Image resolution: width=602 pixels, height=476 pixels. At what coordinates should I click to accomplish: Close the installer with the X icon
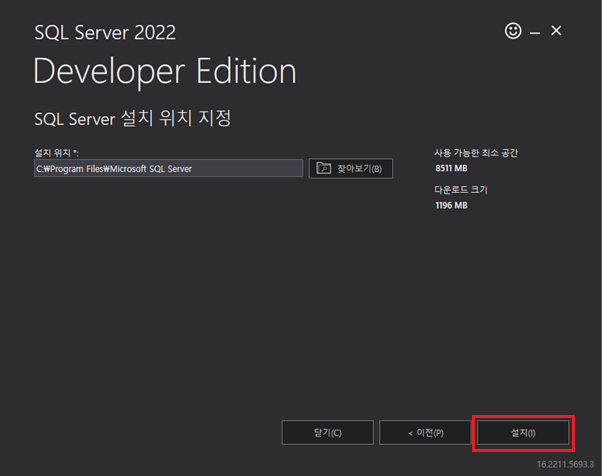pyautogui.click(x=556, y=30)
